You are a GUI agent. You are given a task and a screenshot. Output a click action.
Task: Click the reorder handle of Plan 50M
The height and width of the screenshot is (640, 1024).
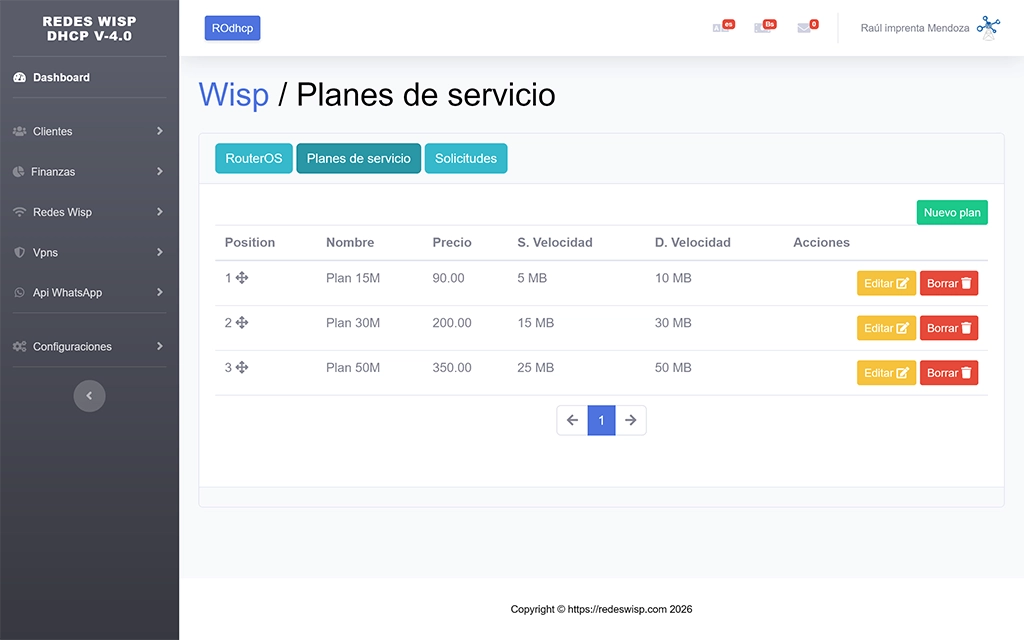point(241,368)
